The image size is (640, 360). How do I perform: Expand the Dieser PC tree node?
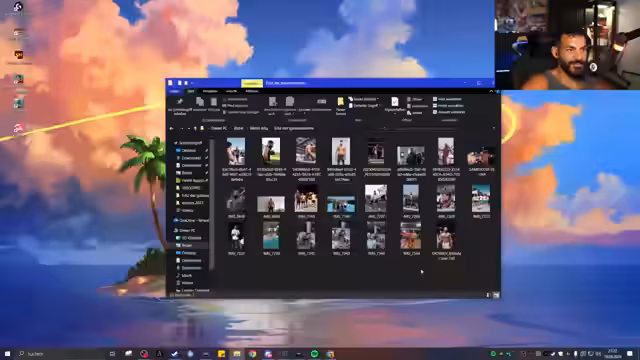point(172,231)
